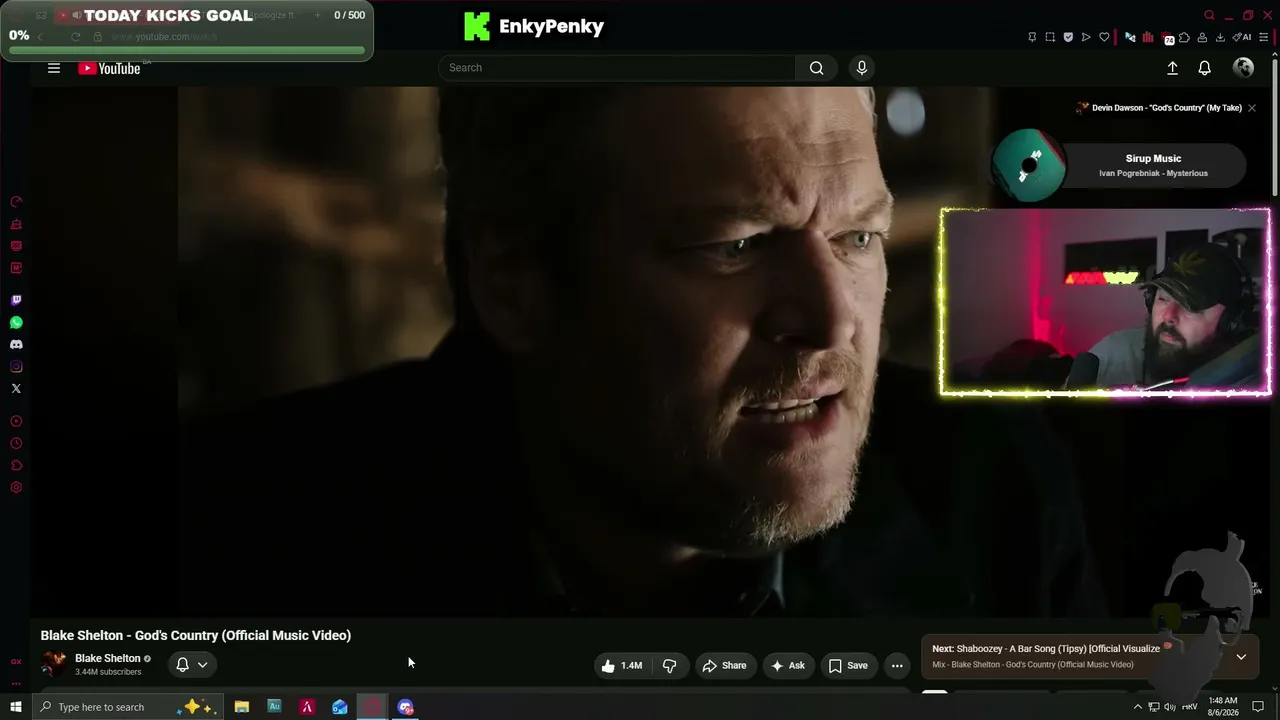1280x720 pixels.
Task: Open the YouTube guide hamburger menu
Action: 54,68
